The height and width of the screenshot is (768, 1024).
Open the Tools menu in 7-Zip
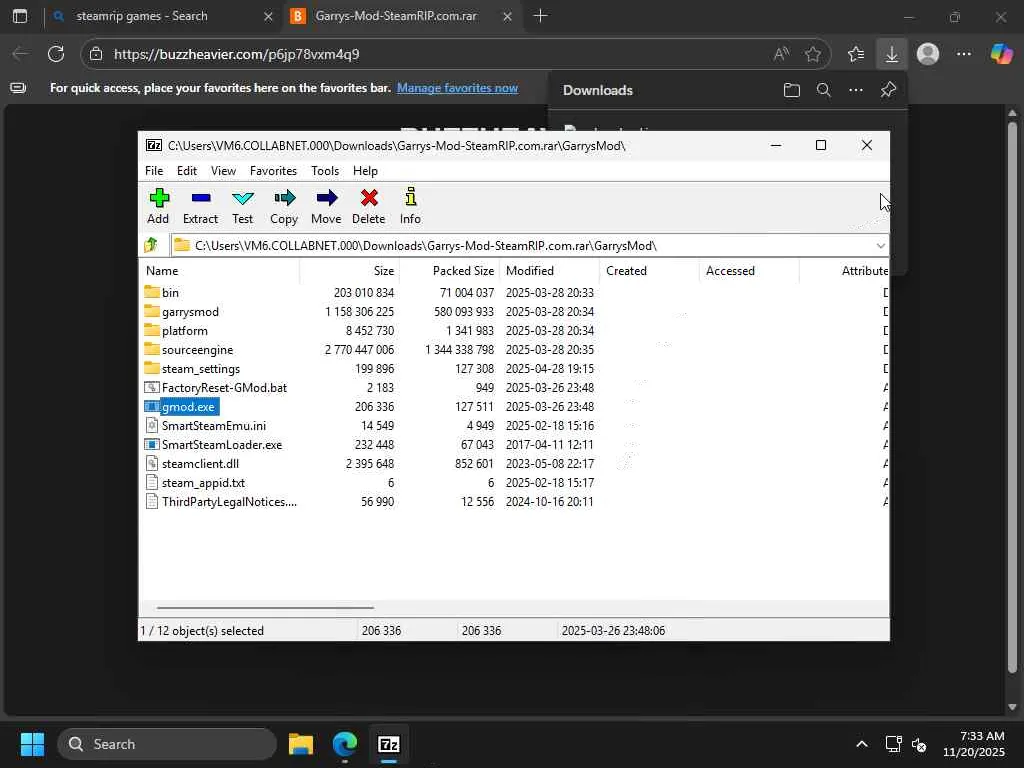tap(325, 170)
